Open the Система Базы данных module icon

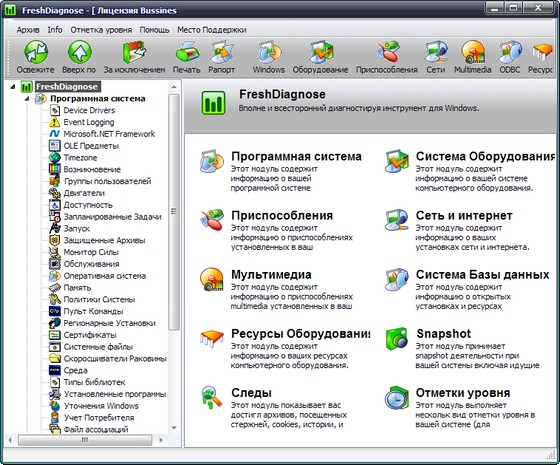coord(396,279)
